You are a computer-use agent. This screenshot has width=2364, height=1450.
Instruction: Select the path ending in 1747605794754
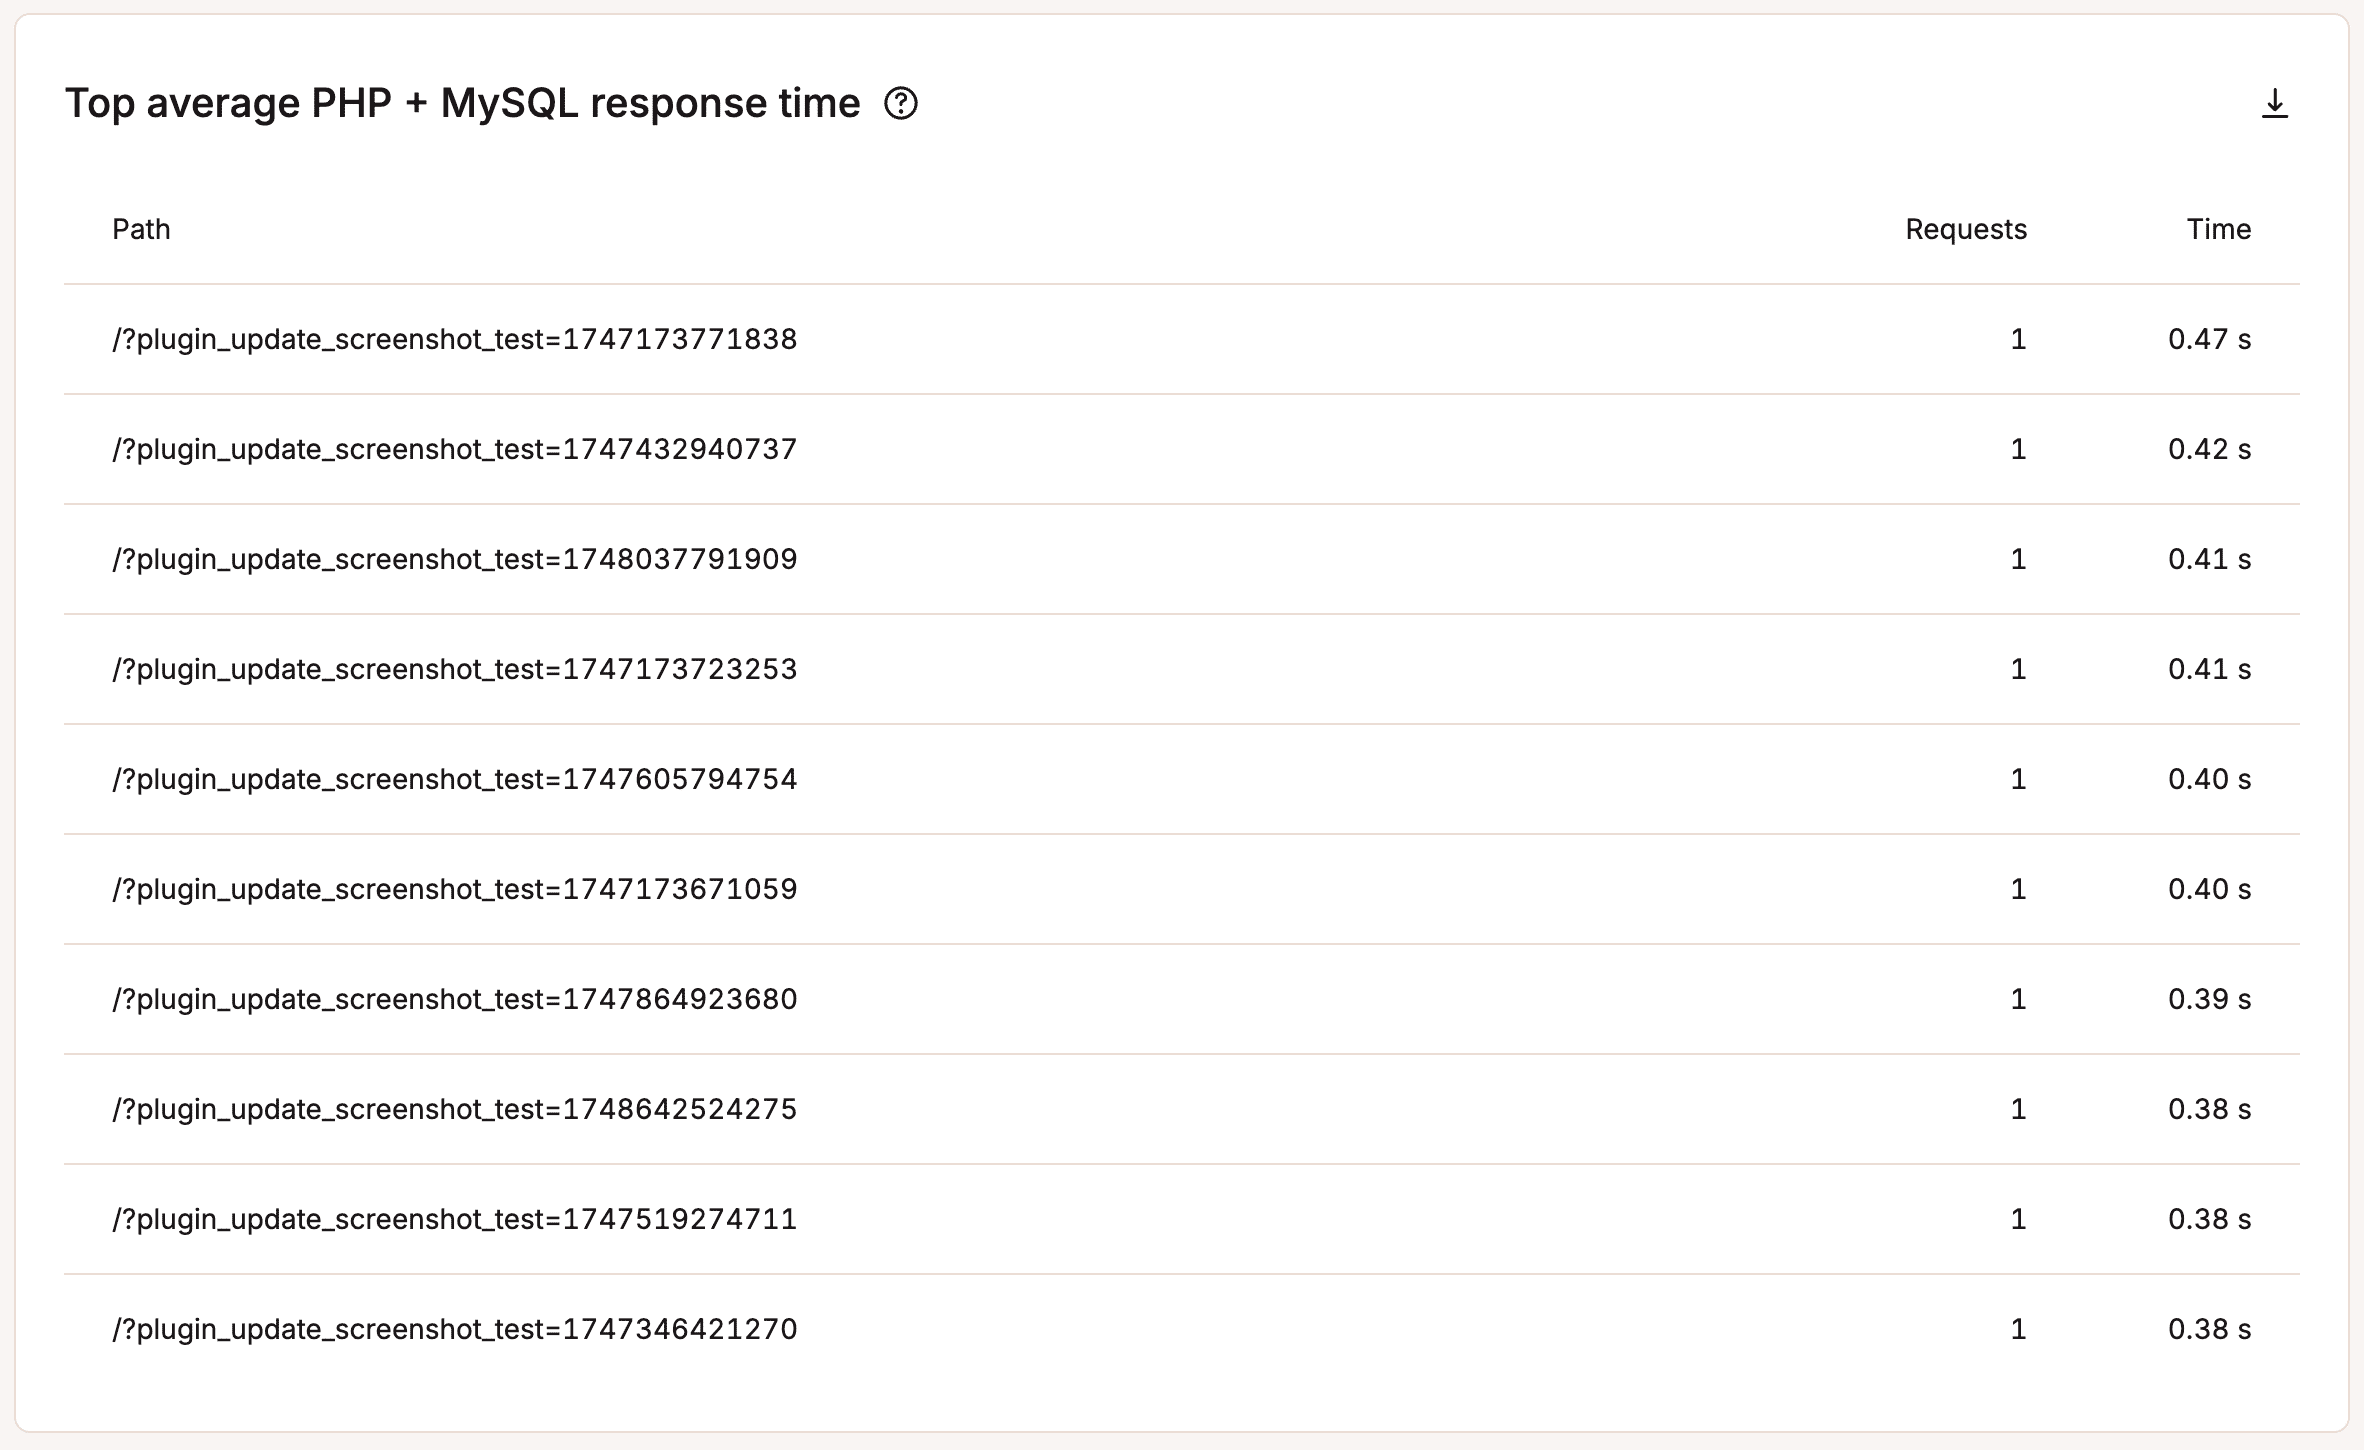[x=455, y=779]
